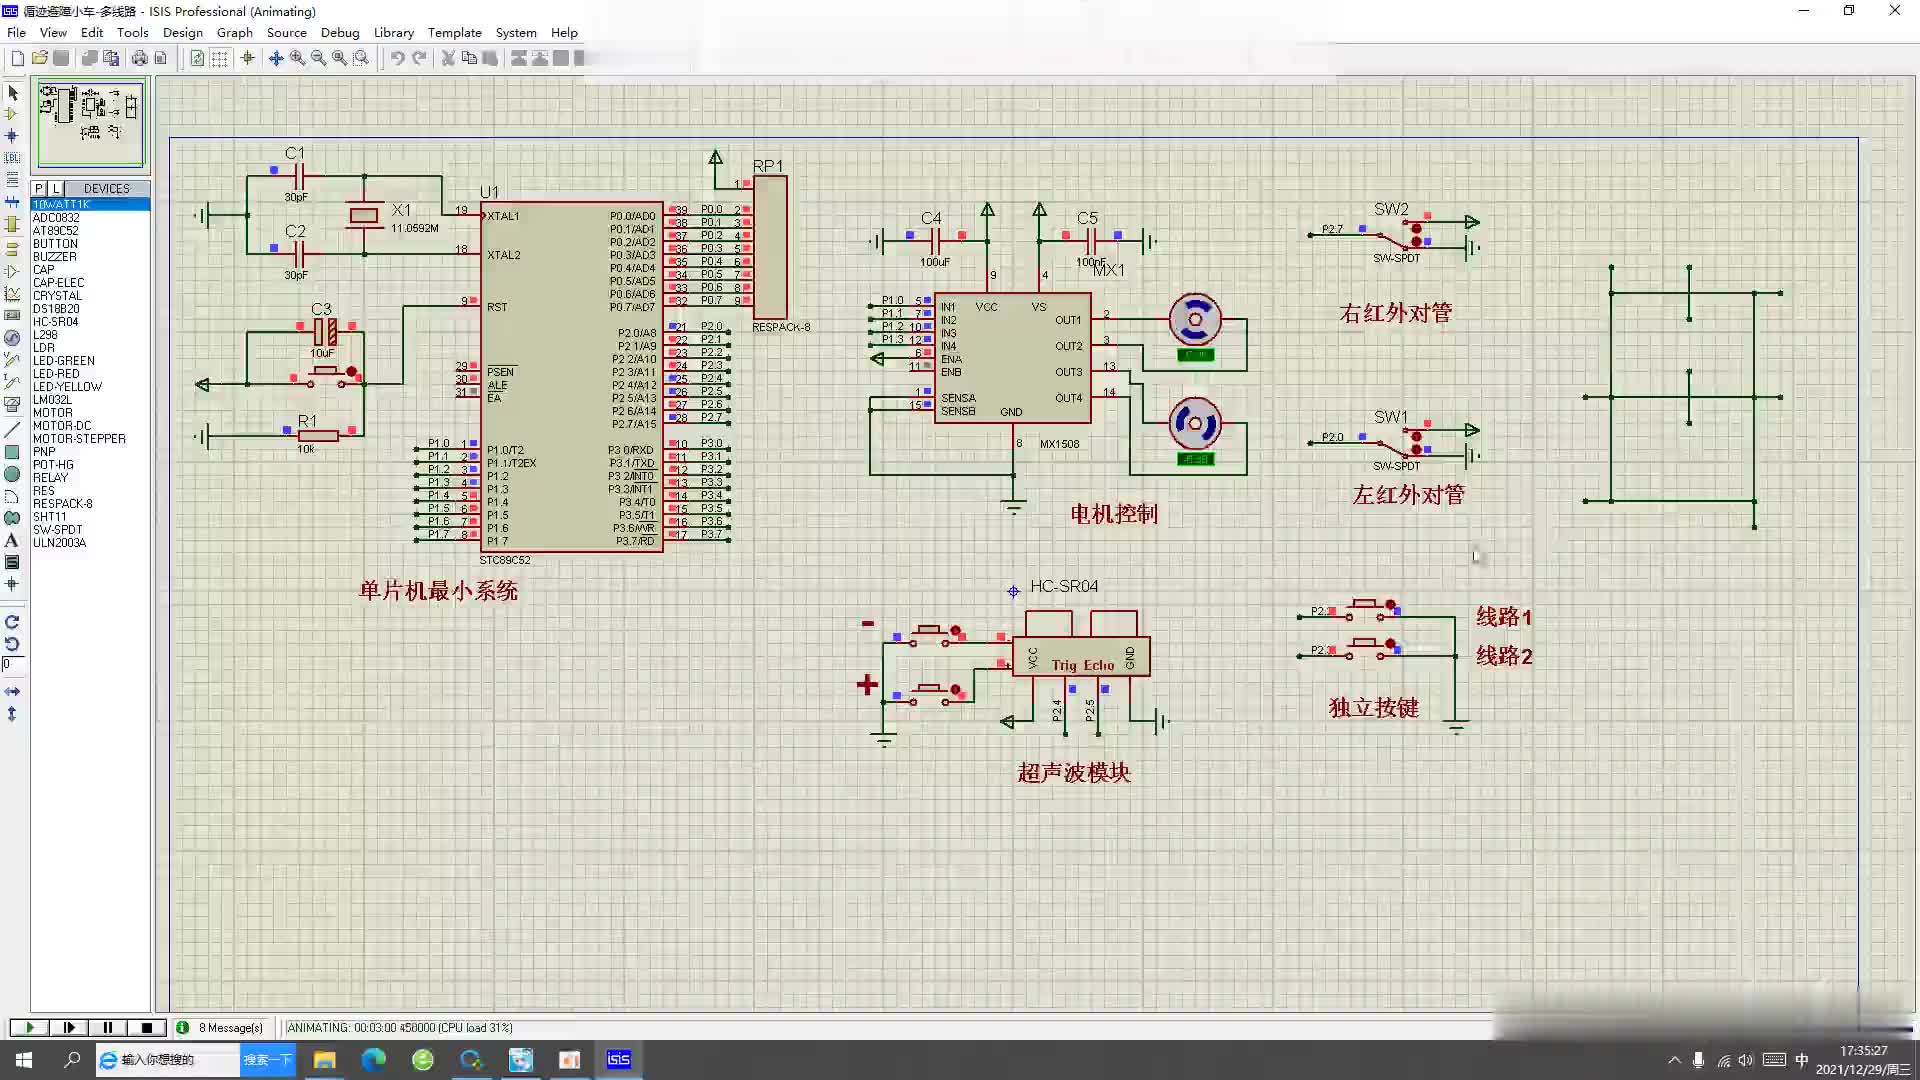Click the Rotate Anti-clockwise icon
Screen dimensions: 1920x1080
tap(12, 644)
